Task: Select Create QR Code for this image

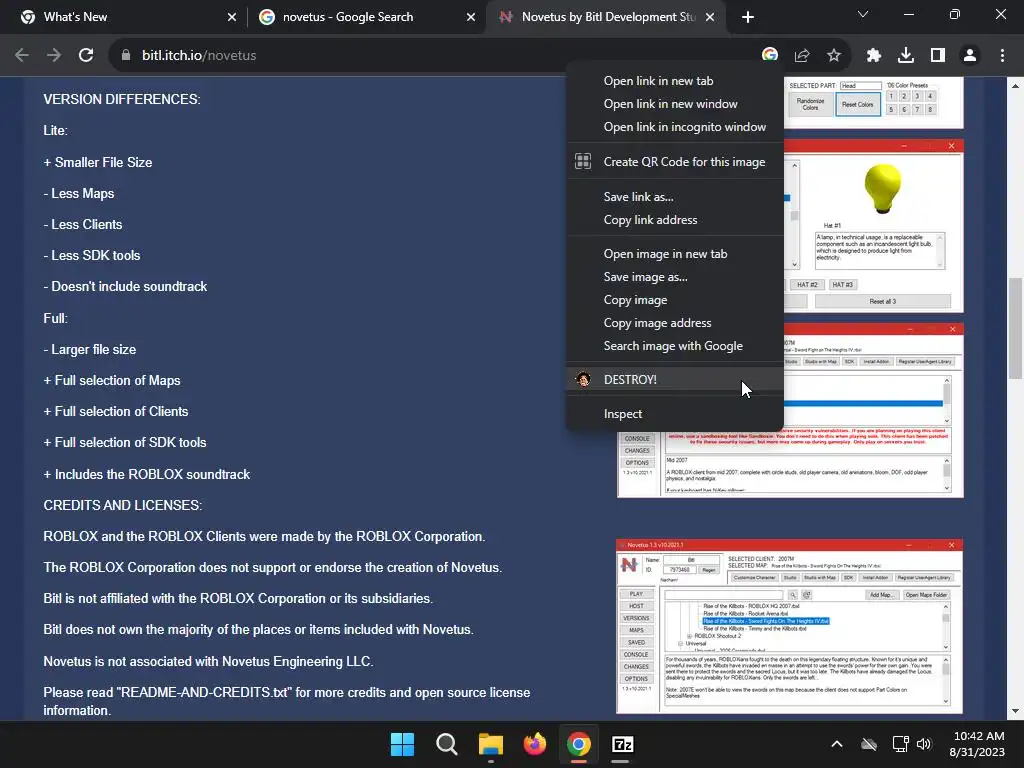Action: [x=675, y=162]
